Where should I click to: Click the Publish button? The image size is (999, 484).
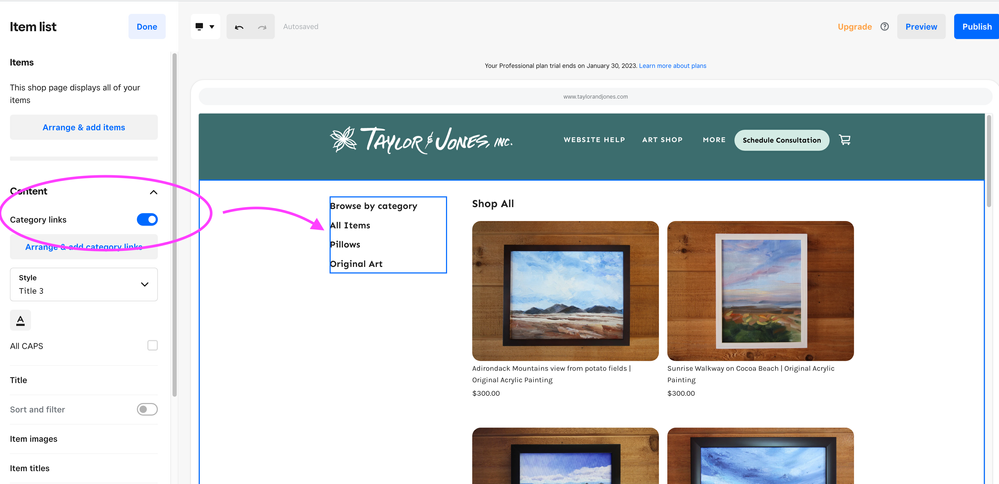976,27
